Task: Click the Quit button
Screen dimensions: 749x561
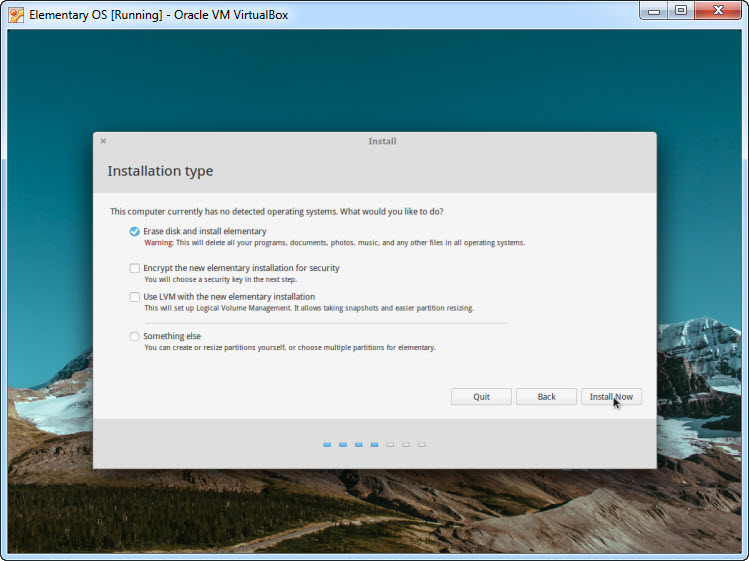Action: 481,397
